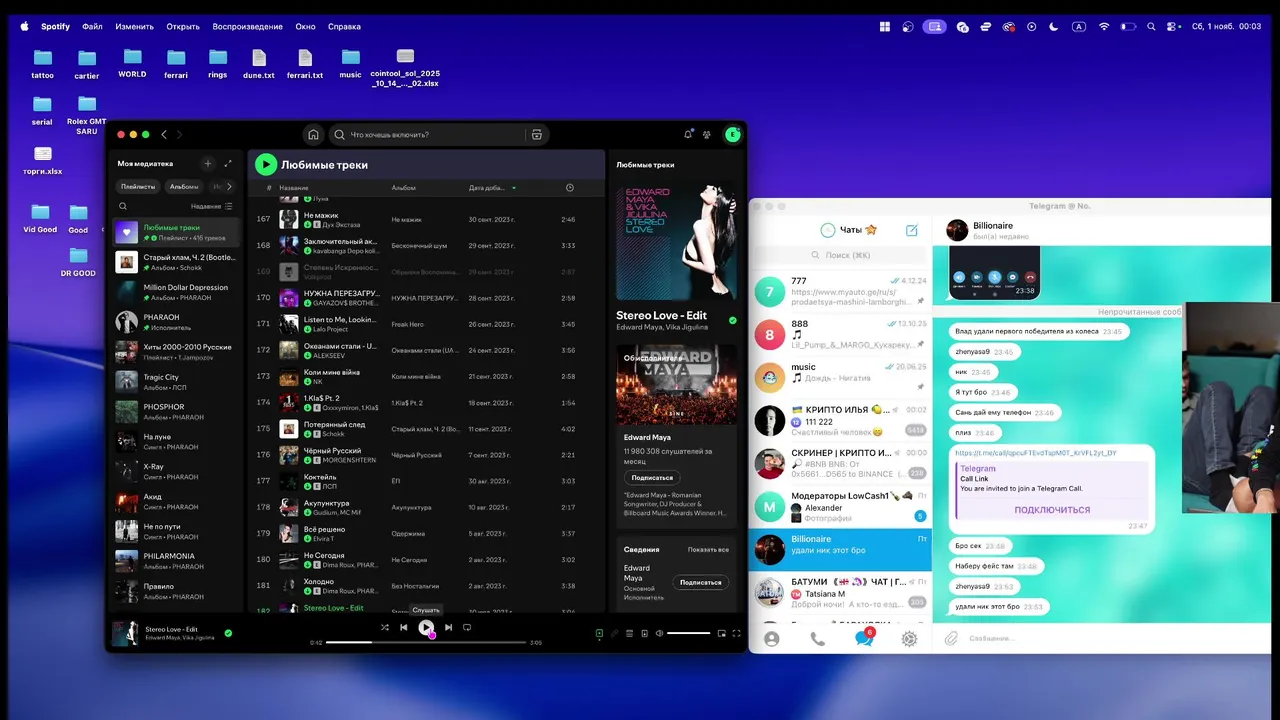
Task: Click the Подписаться button under Edward Maya
Action: tap(652, 477)
